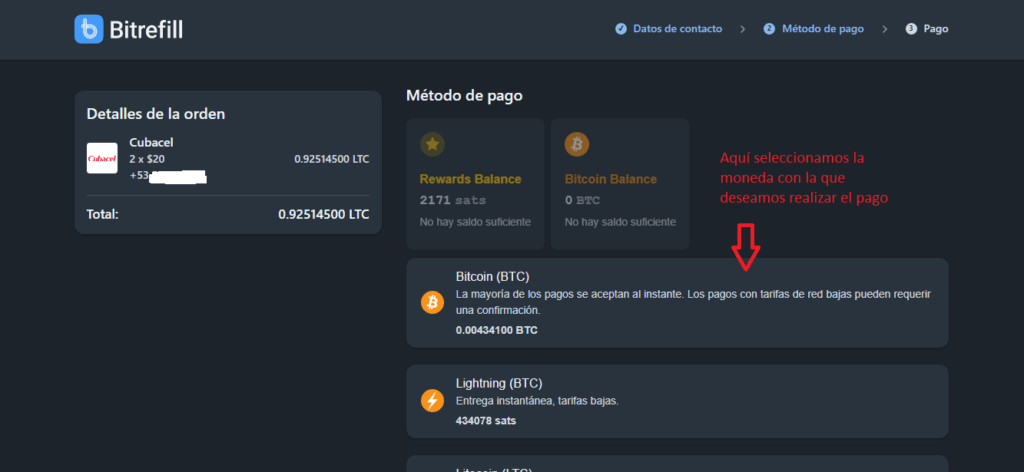Image resolution: width=1024 pixels, height=472 pixels.
Task: Open the Datos de contacto step
Action: tap(677, 29)
